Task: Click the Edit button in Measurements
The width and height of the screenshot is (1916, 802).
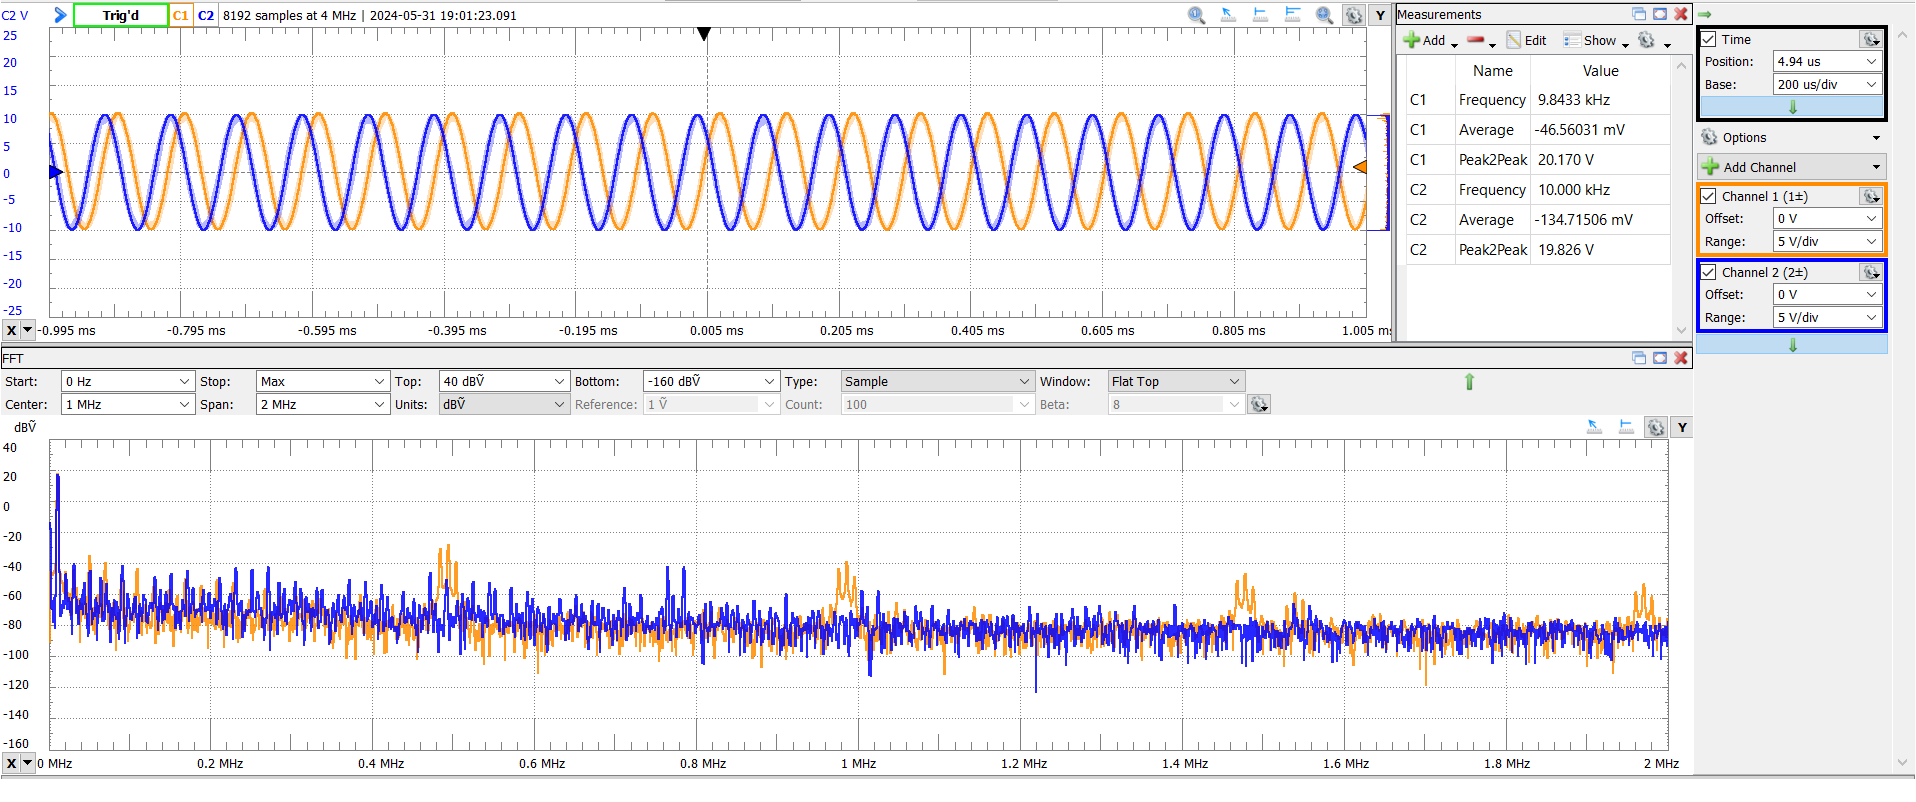Action: click(x=1527, y=40)
